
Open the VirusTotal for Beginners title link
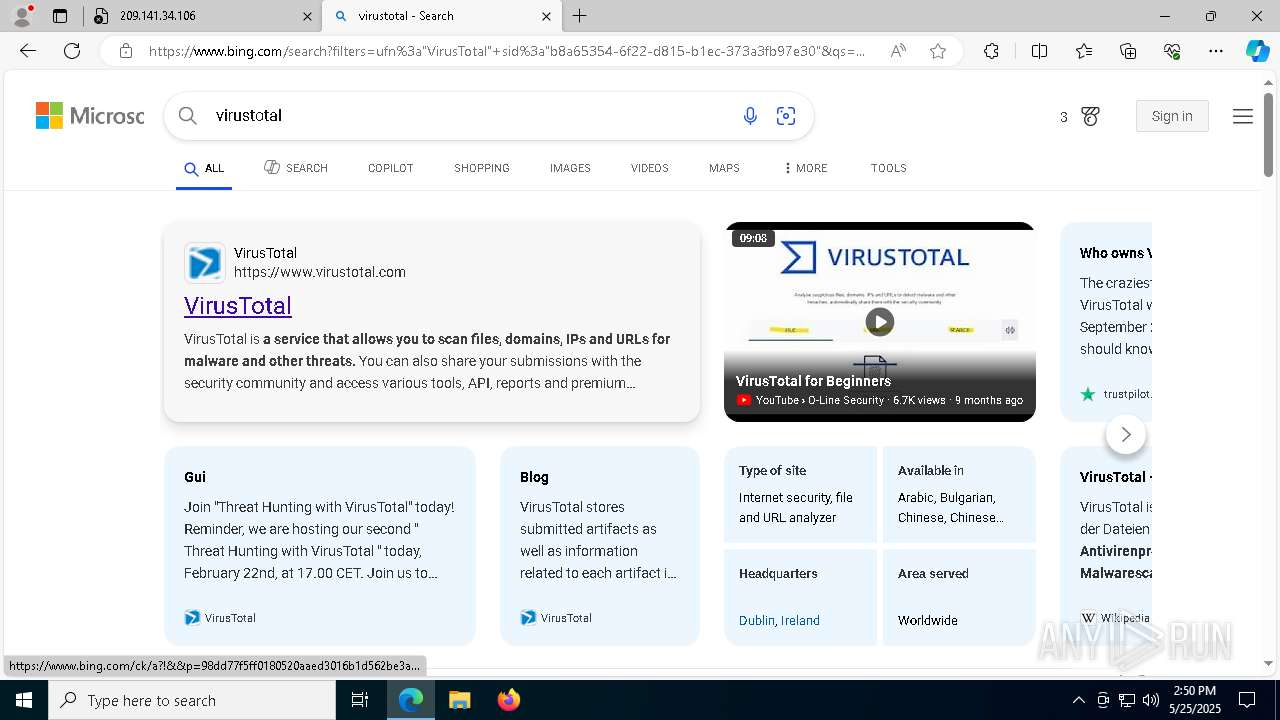(x=813, y=381)
